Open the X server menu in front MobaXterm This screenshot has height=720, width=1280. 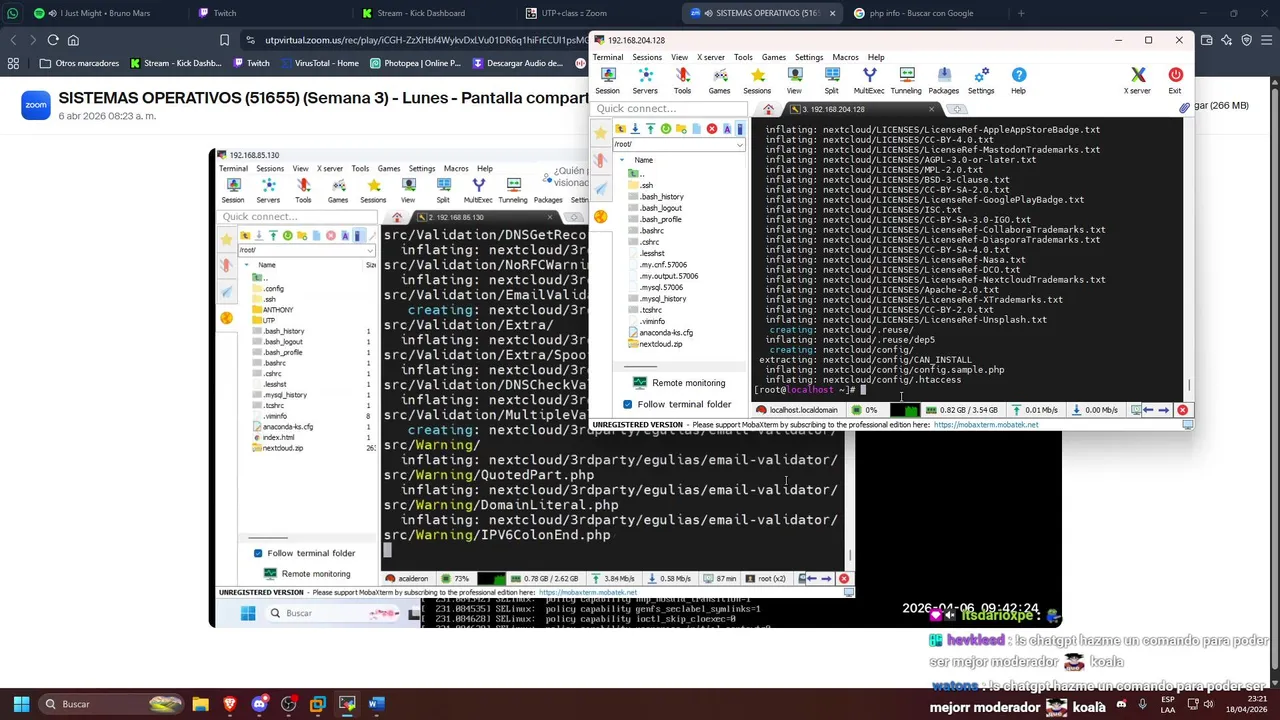click(711, 57)
